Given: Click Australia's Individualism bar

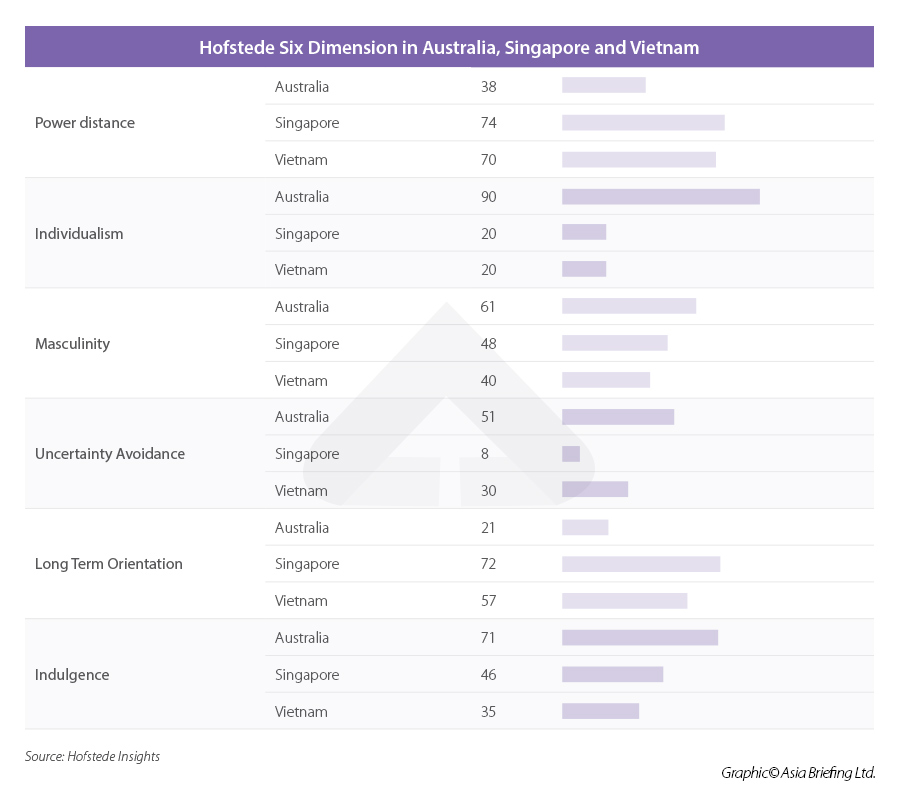Looking at the screenshot, I should [660, 197].
